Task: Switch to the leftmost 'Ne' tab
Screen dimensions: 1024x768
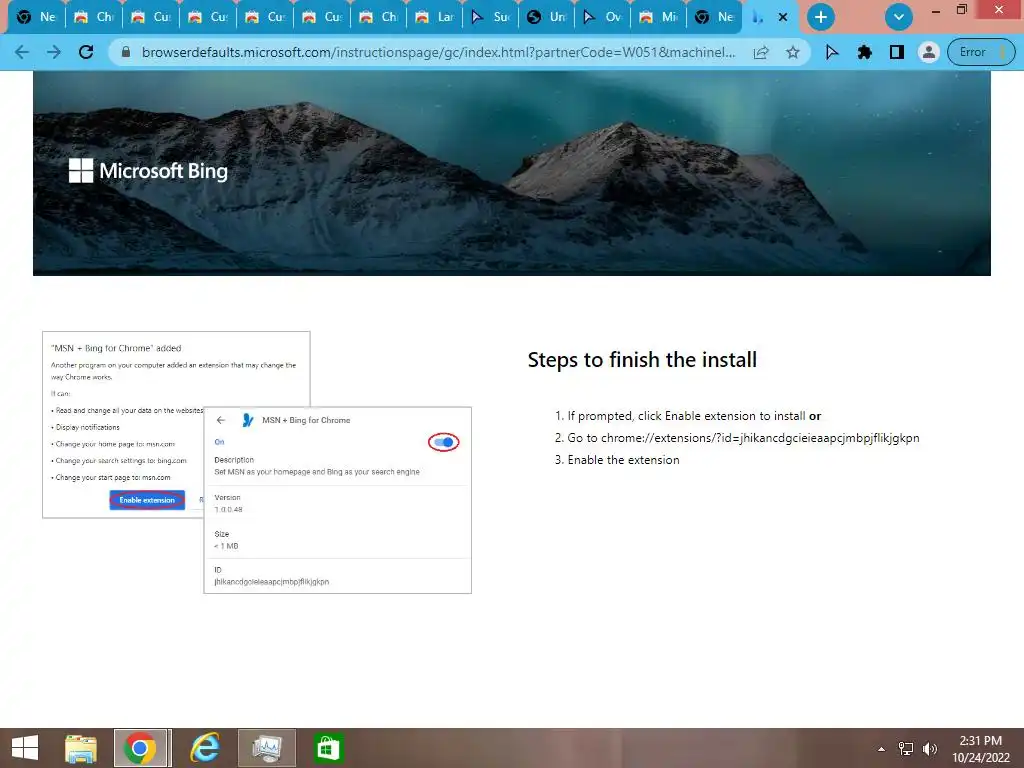Action: coord(37,17)
